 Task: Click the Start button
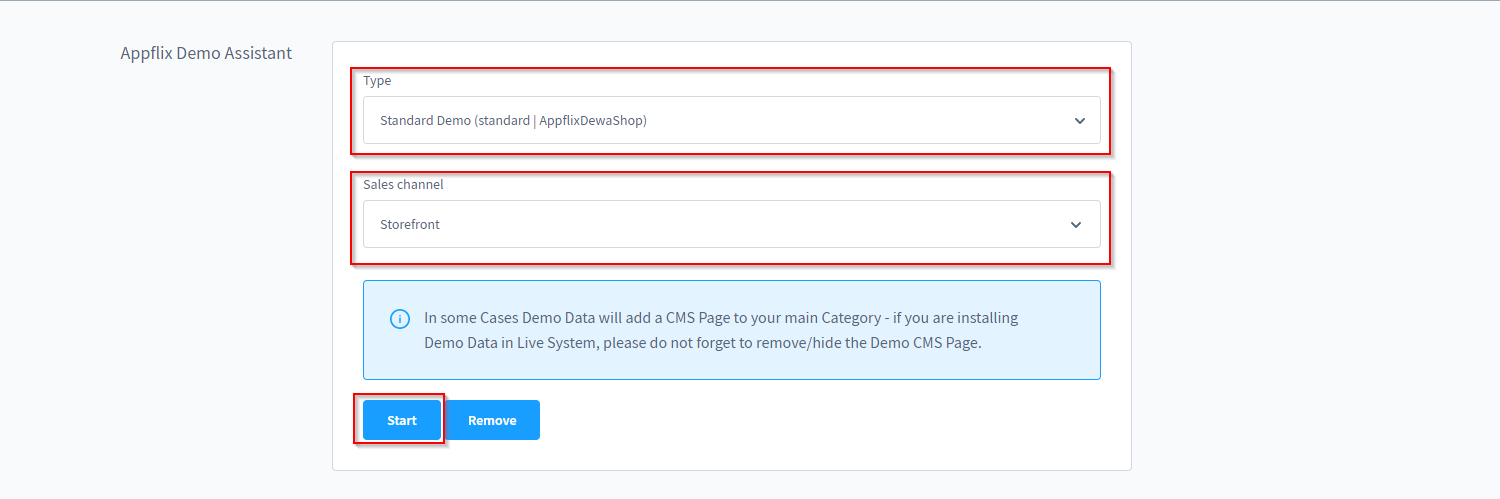401,420
